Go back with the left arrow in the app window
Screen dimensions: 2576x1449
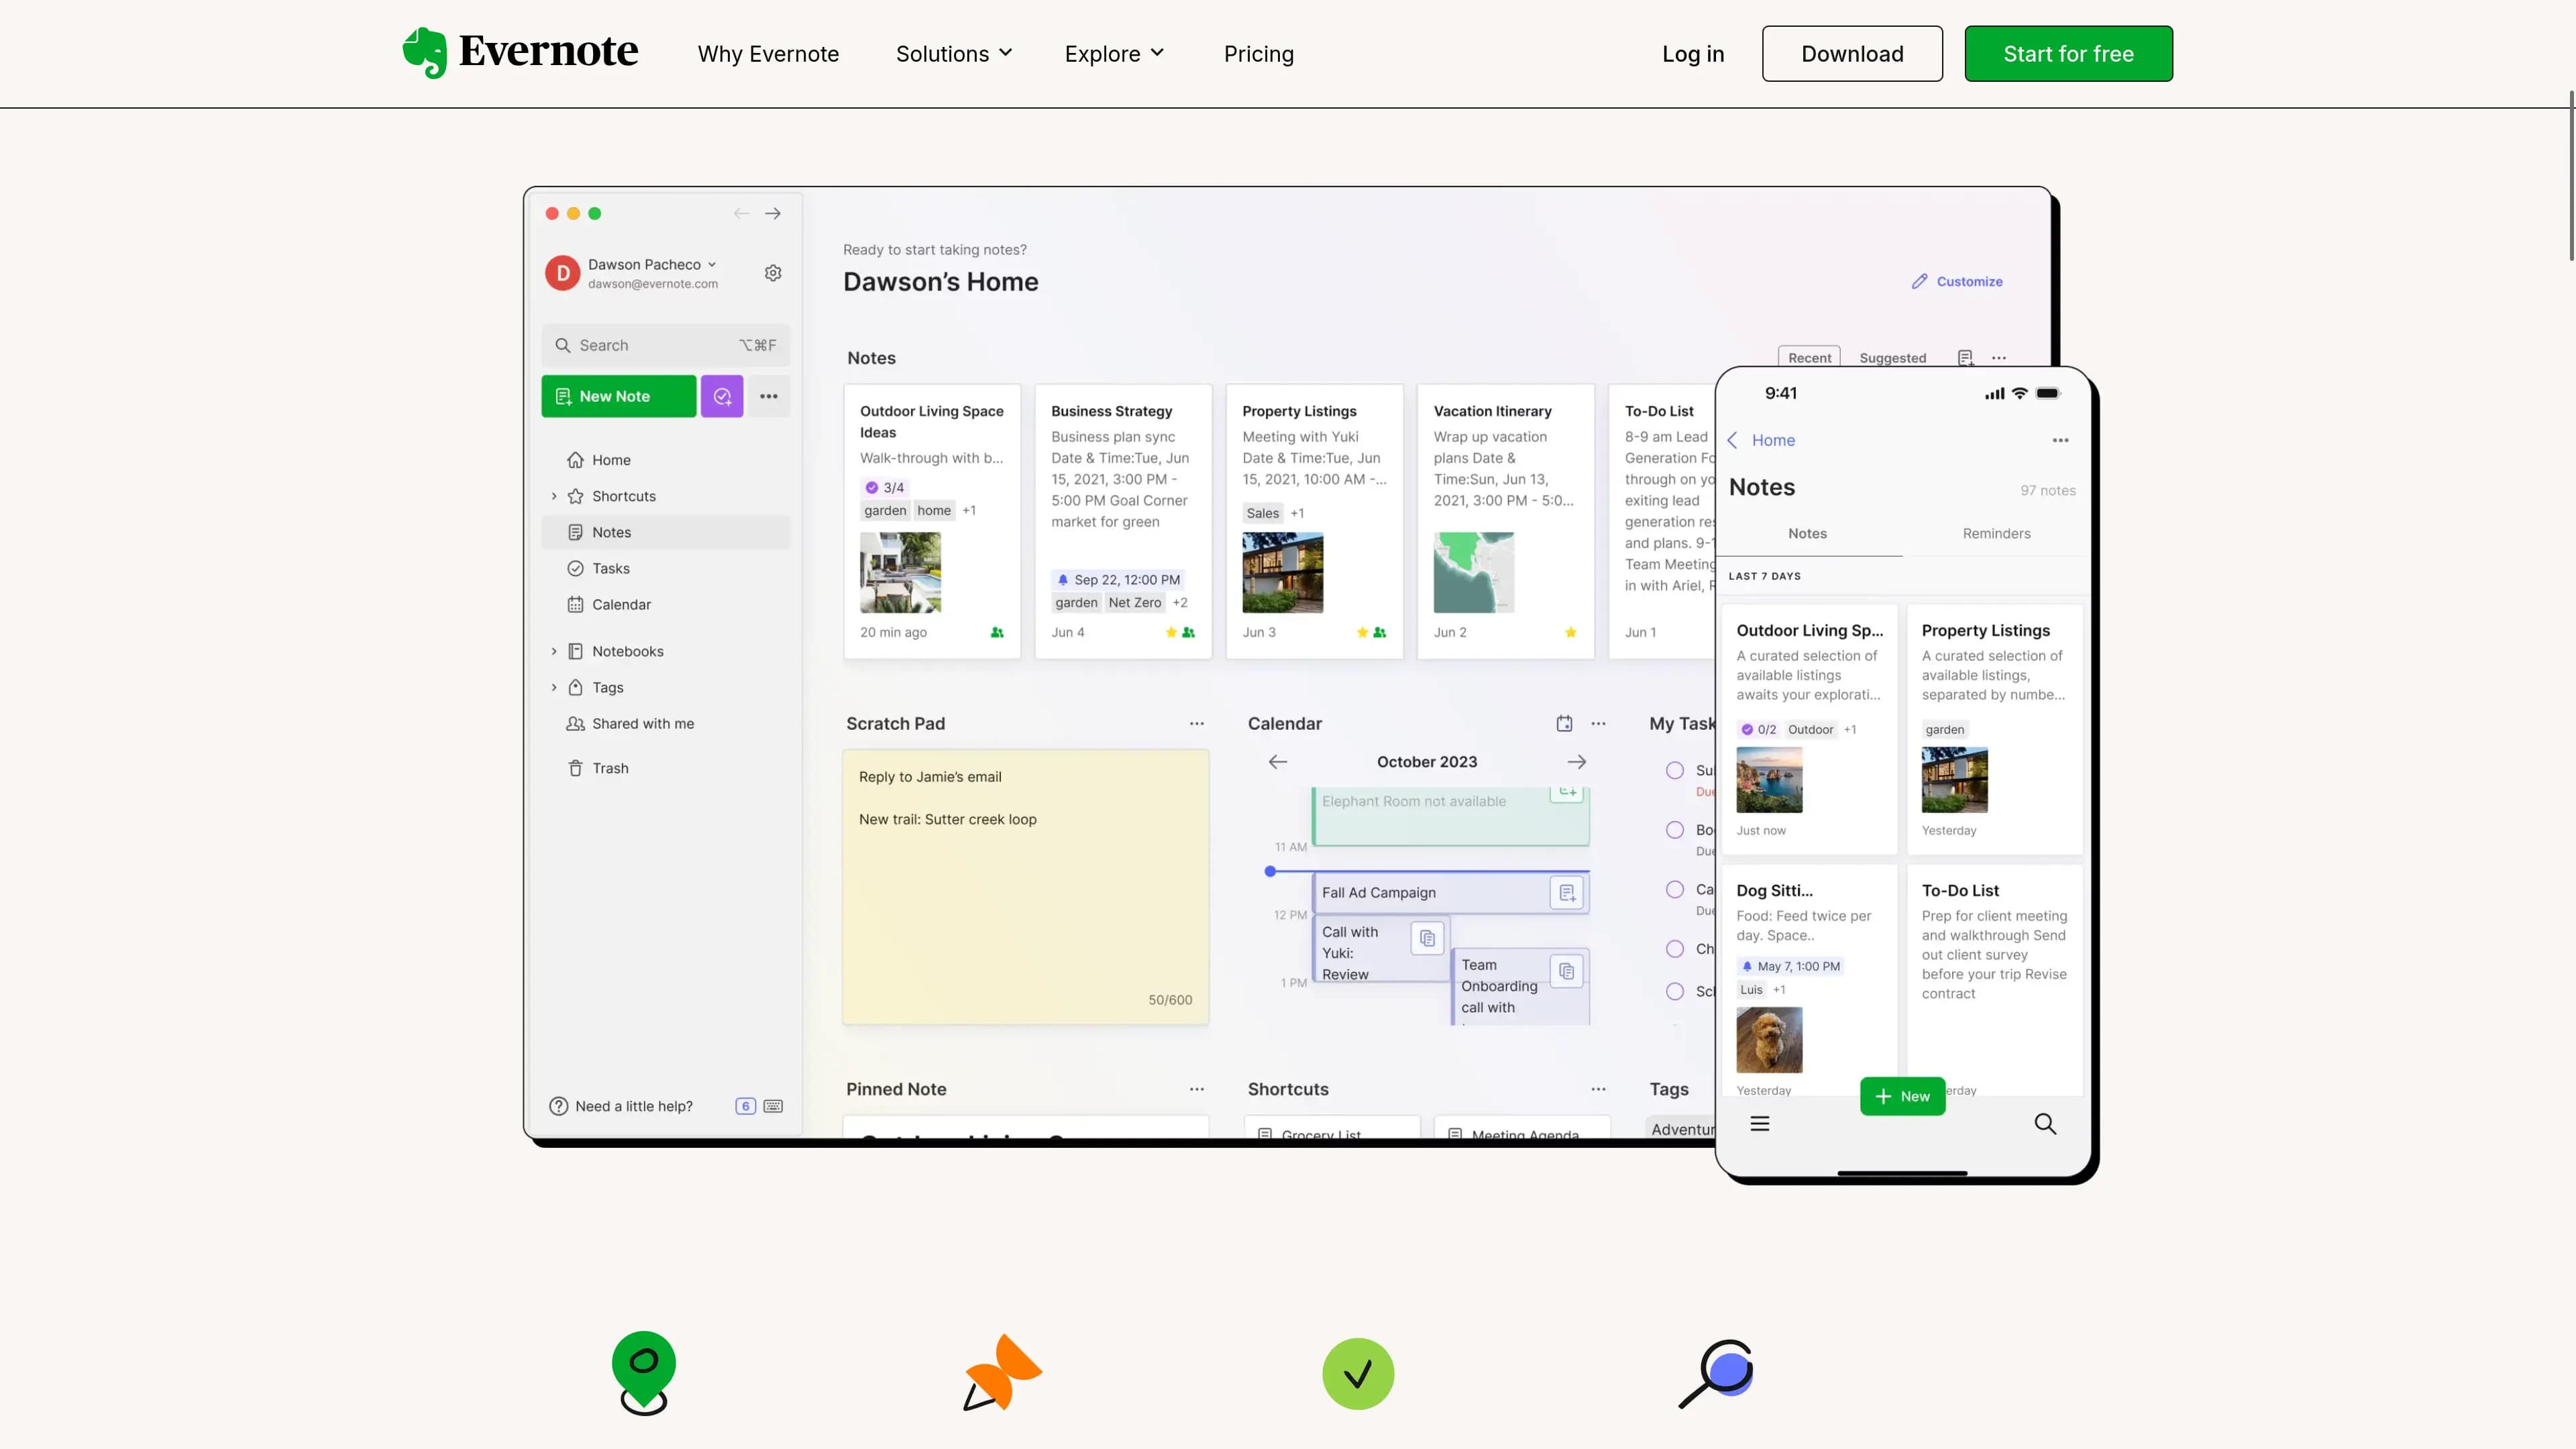click(741, 213)
